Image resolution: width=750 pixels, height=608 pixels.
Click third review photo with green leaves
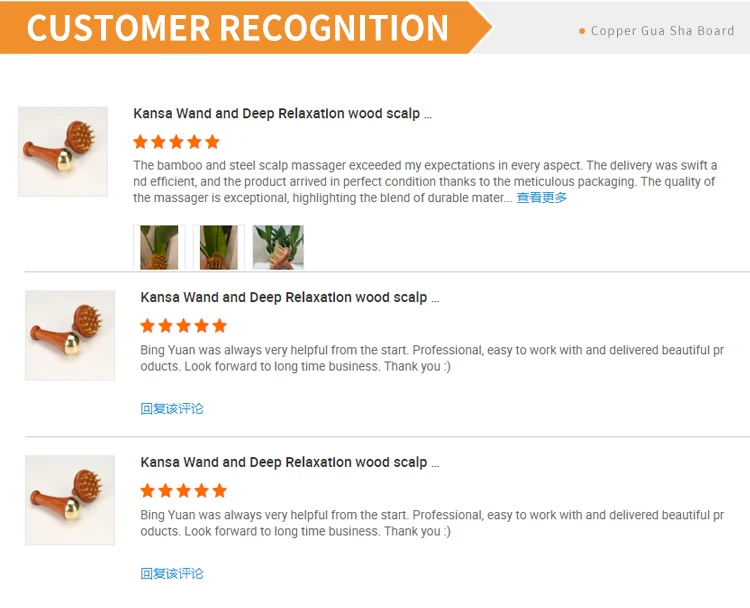[278, 247]
